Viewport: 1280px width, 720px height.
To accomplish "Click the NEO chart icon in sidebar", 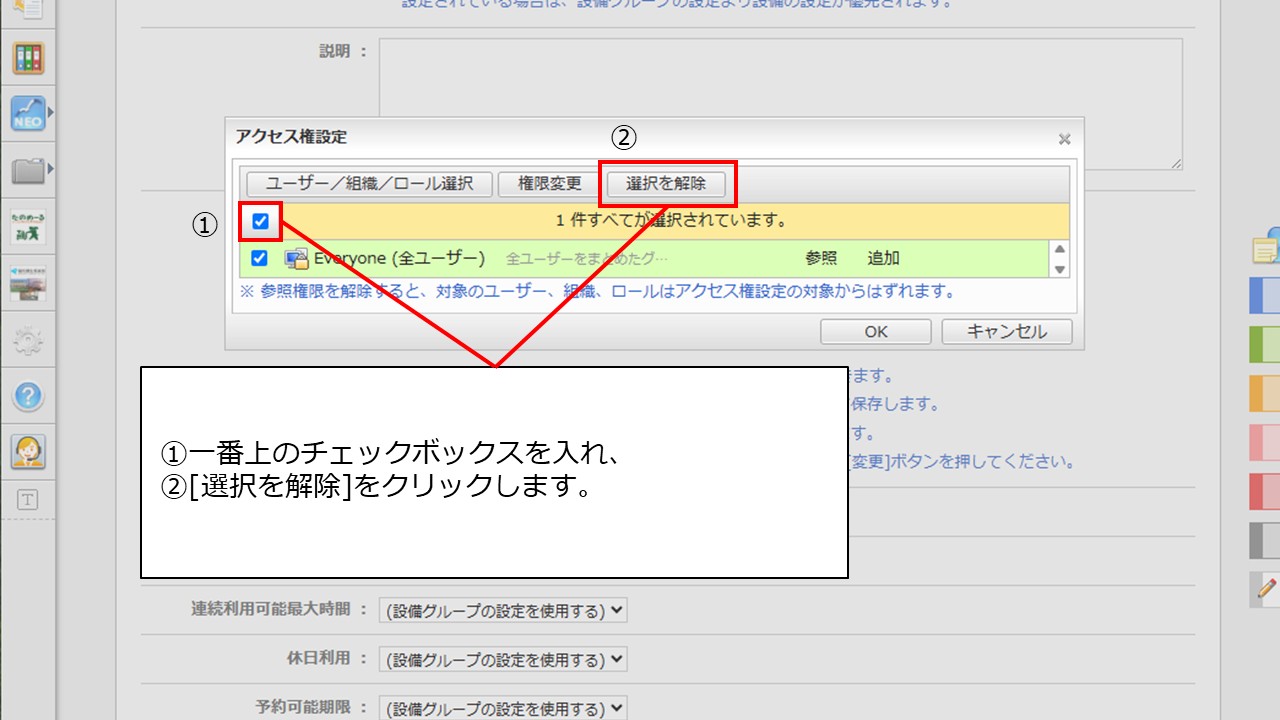I will click(x=28, y=113).
